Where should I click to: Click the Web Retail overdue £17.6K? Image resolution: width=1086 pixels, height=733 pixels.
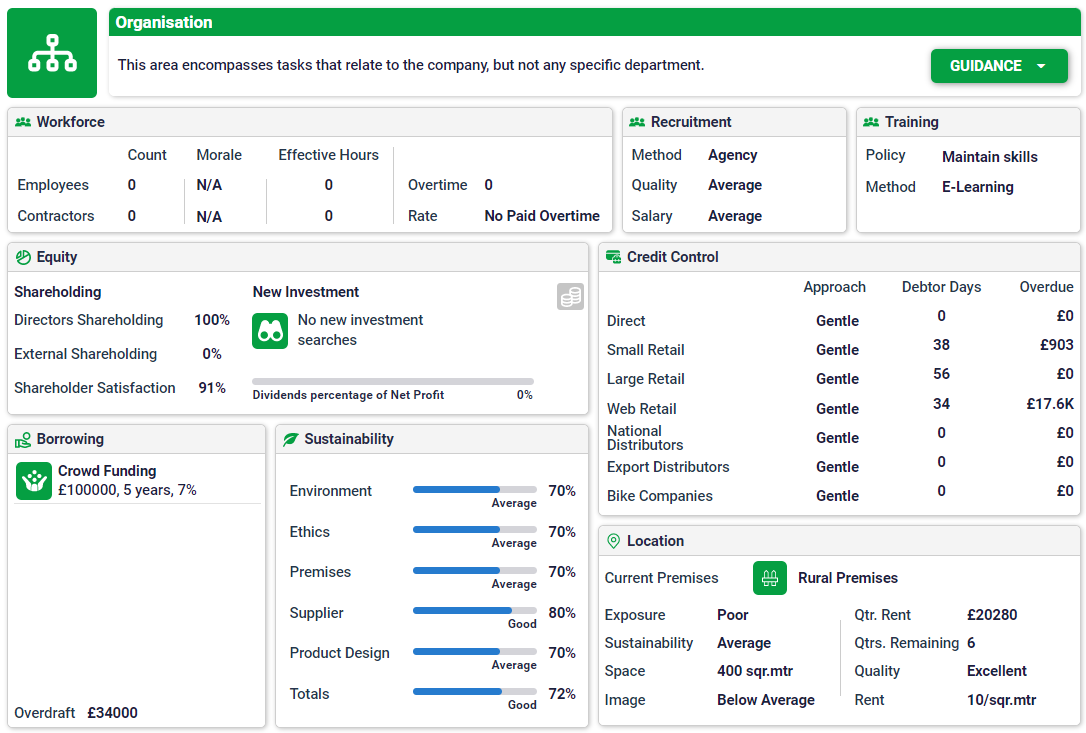(1049, 404)
